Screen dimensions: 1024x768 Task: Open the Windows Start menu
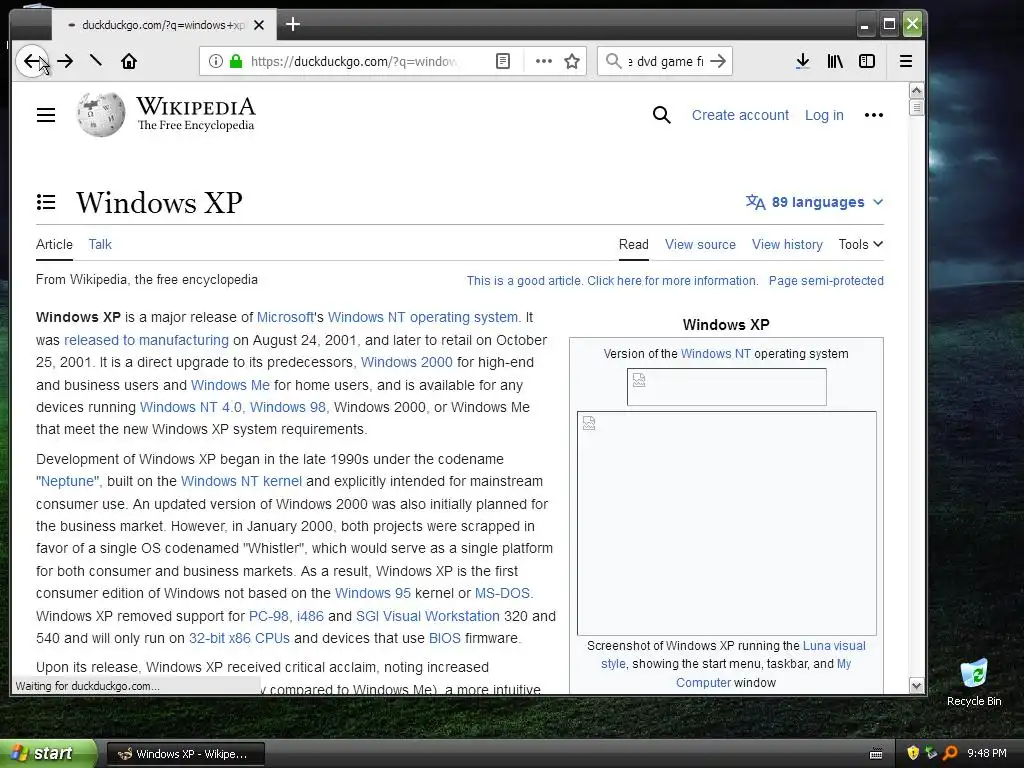pyautogui.click(x=47, y=754)
